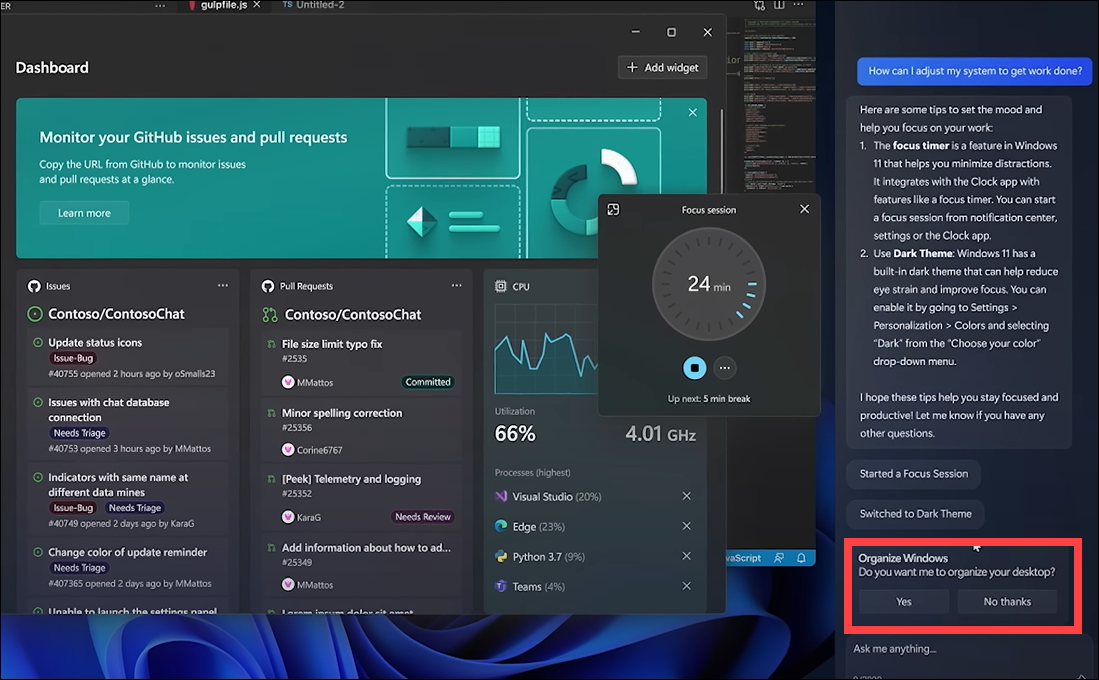Screen dimensions: 1099x680
Task: Click split editor icon in VS Code
Action: [x=779, y=4]
